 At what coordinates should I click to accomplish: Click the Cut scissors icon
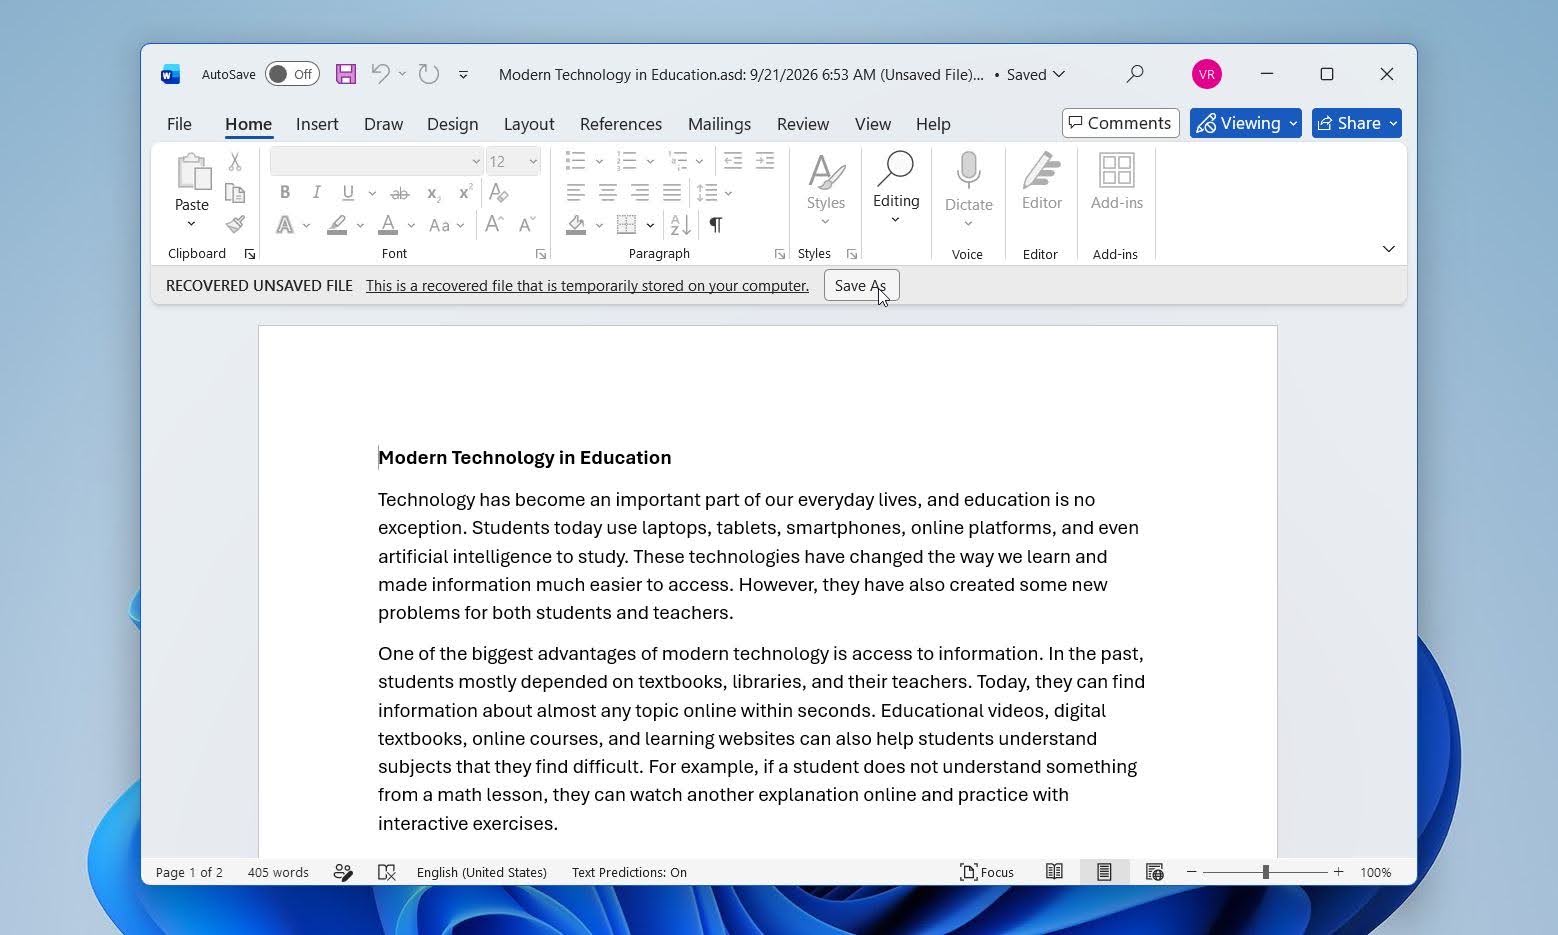[235, 161]
